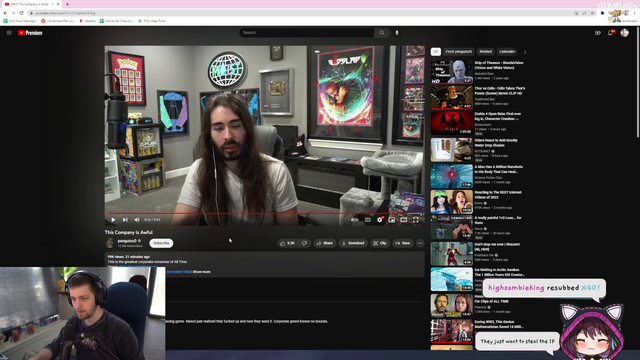640x360 pixels.
Task: Open a new browser tab
Action: (x=67, y=4)
